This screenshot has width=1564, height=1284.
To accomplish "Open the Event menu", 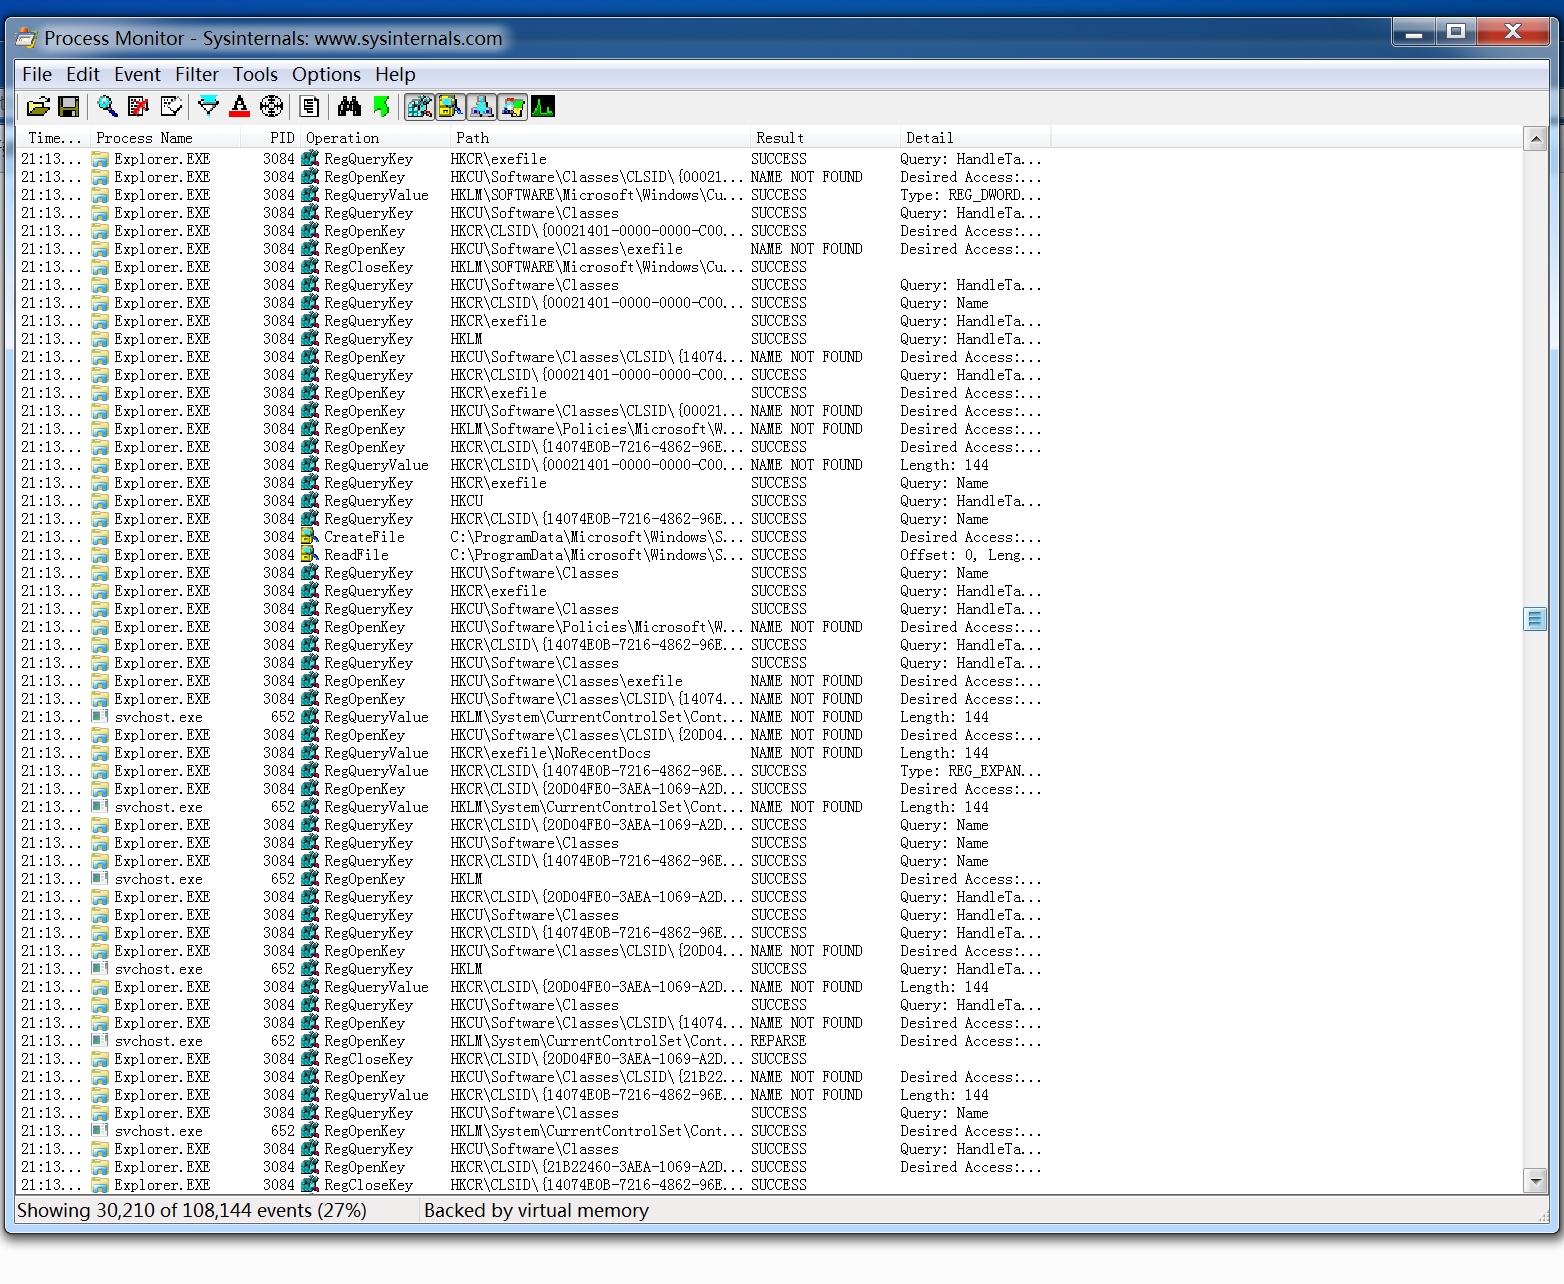I will (x=137, y=74).
